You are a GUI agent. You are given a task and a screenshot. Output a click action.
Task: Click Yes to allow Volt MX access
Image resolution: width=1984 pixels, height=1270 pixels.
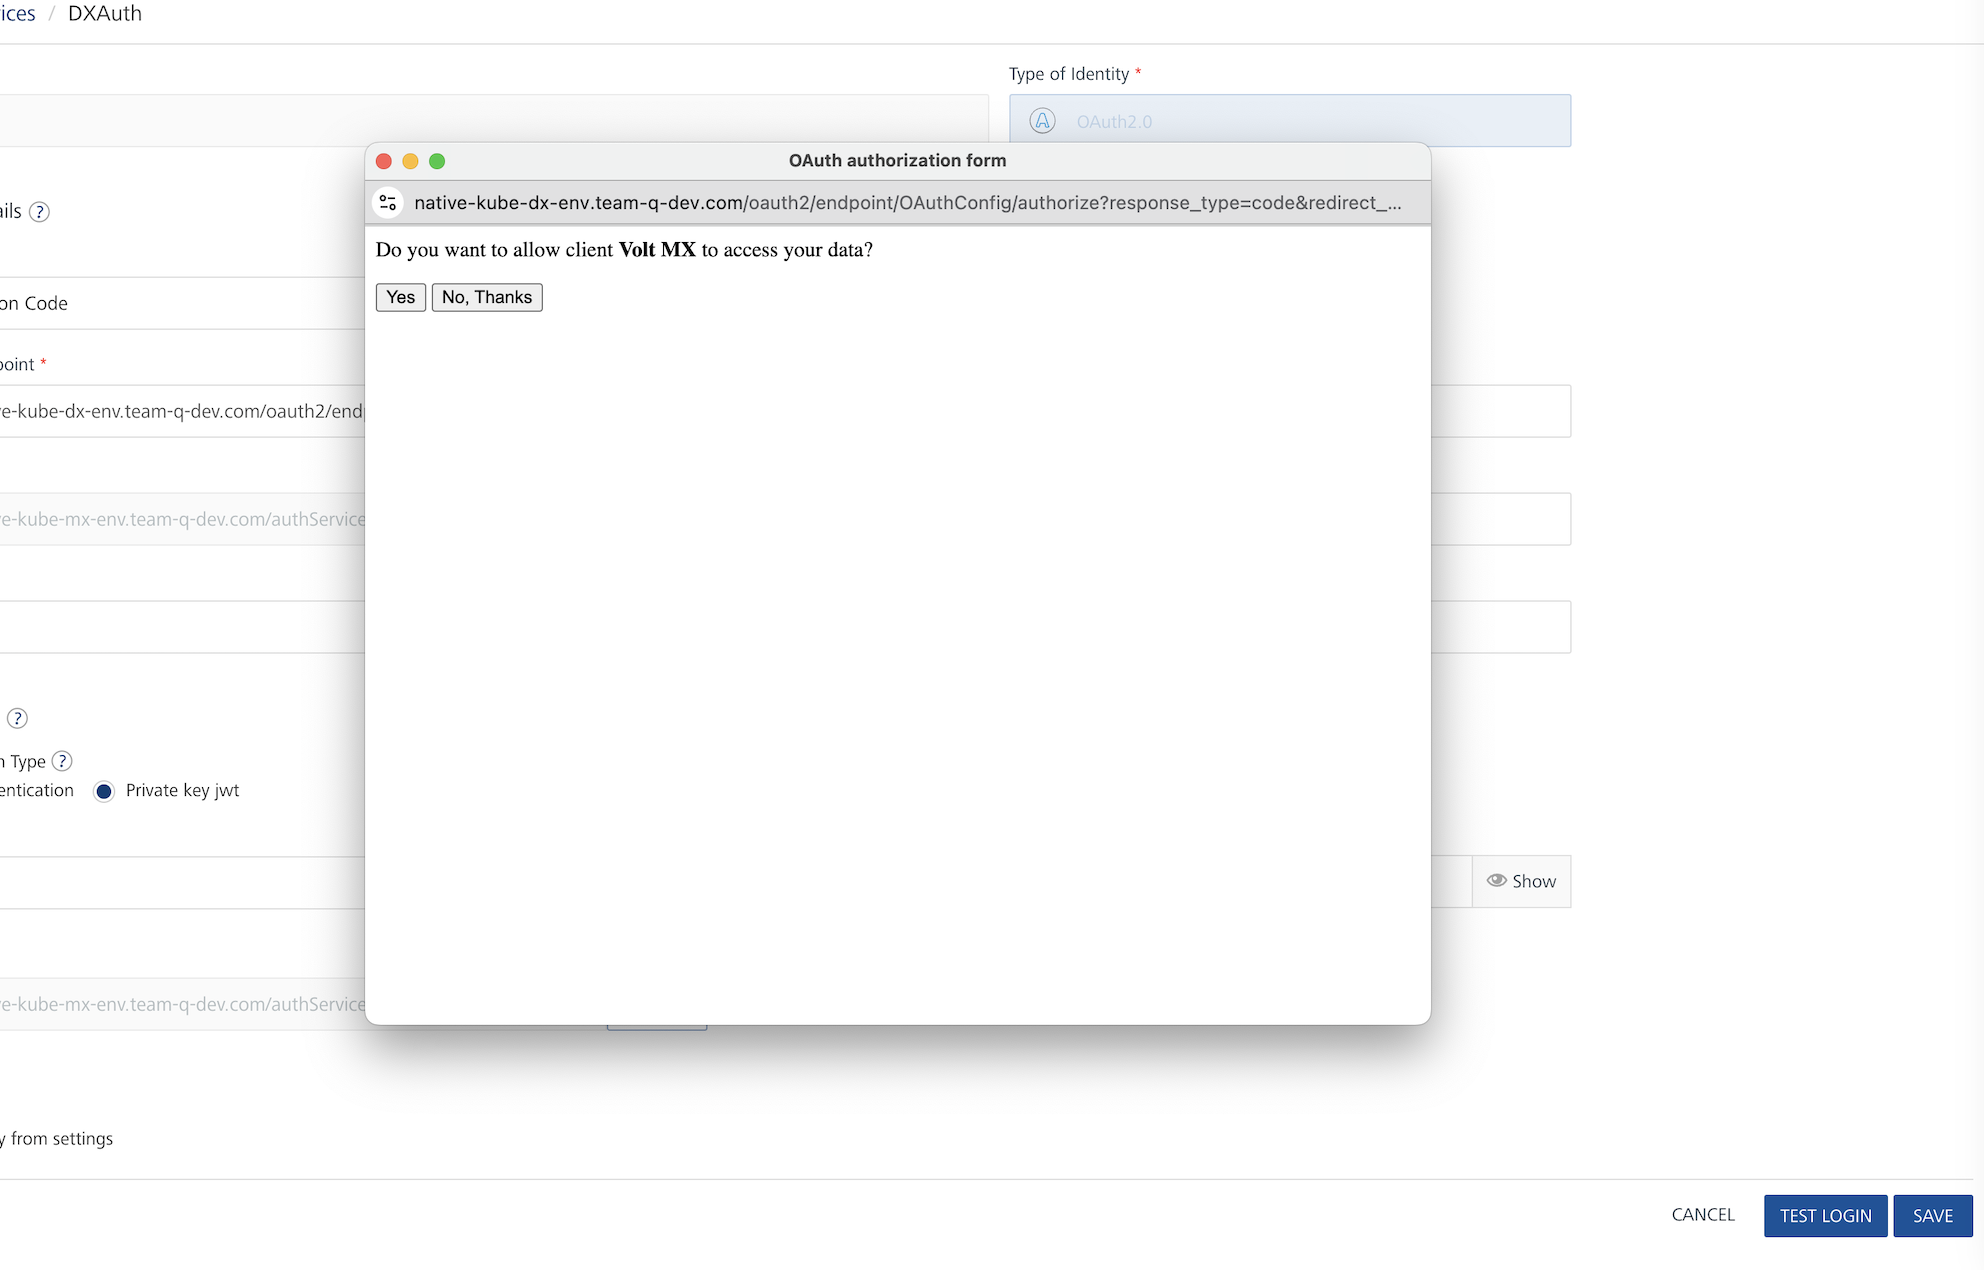[400, 297]
